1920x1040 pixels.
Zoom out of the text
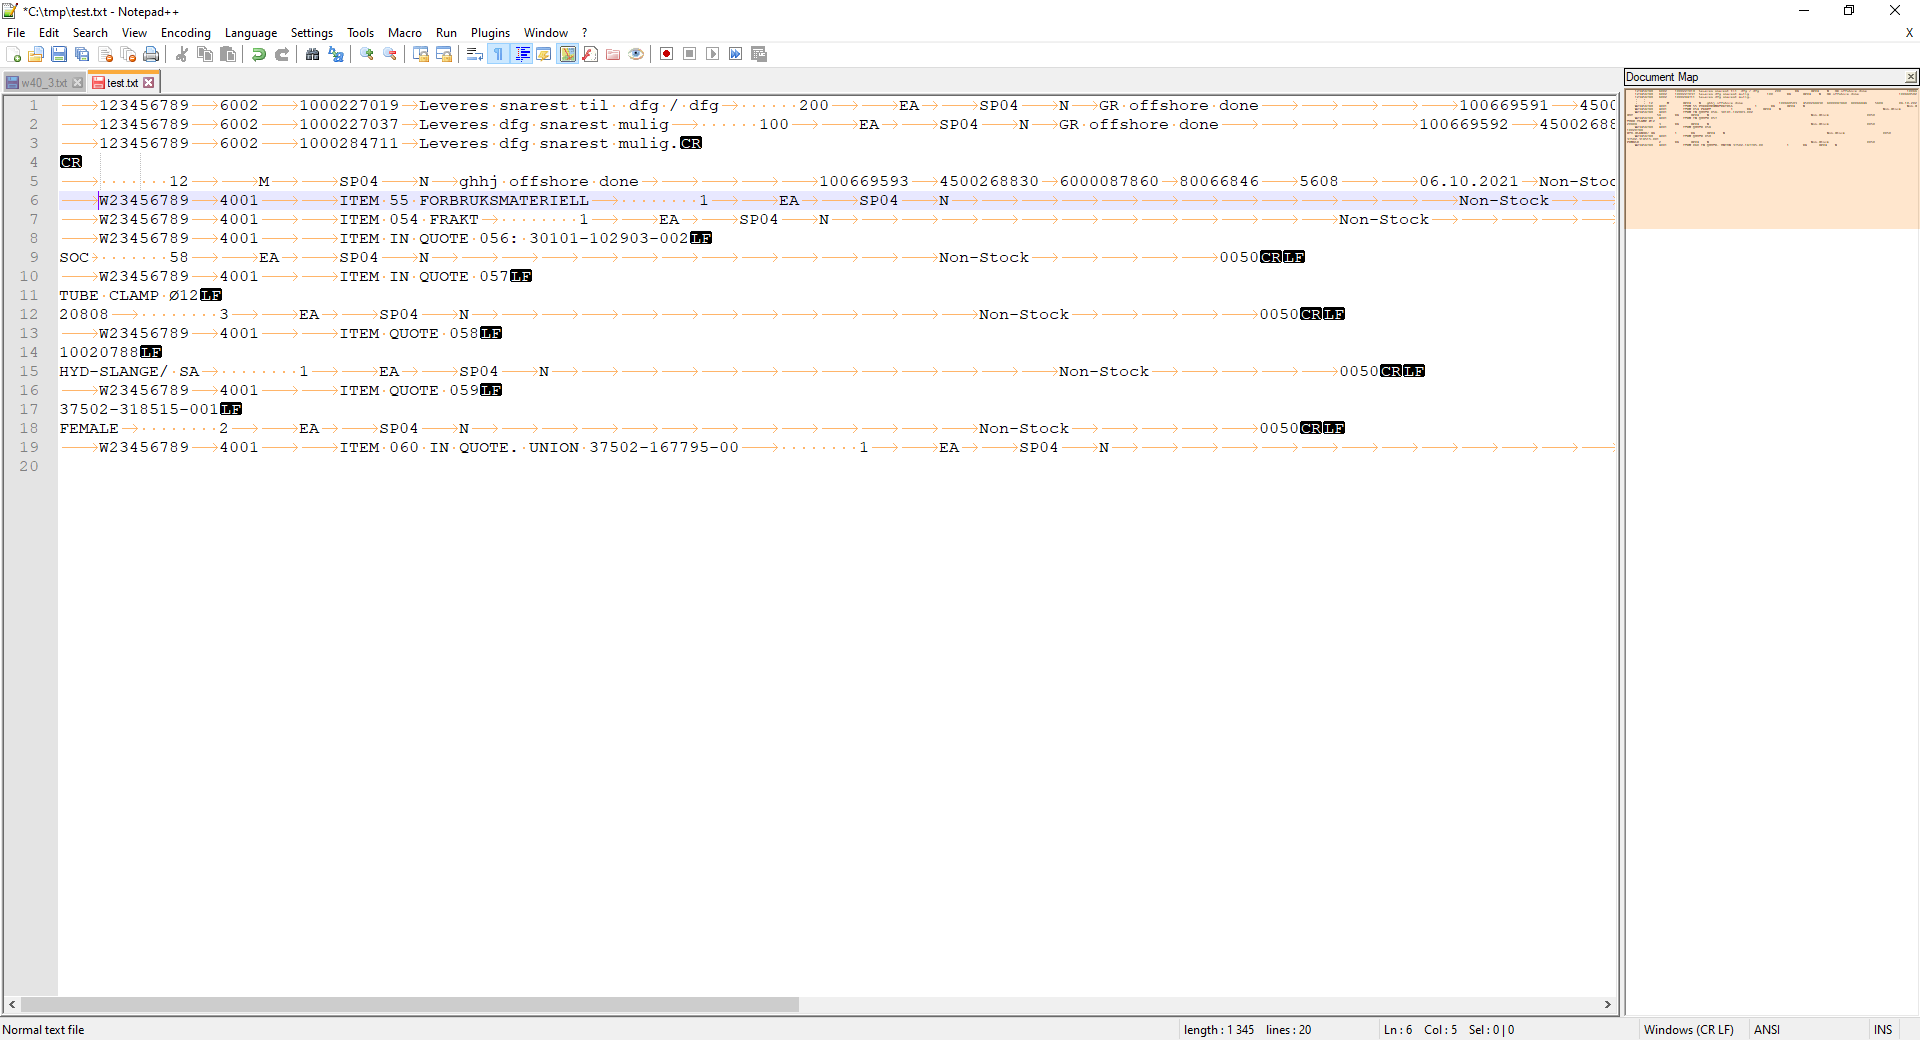390,54
